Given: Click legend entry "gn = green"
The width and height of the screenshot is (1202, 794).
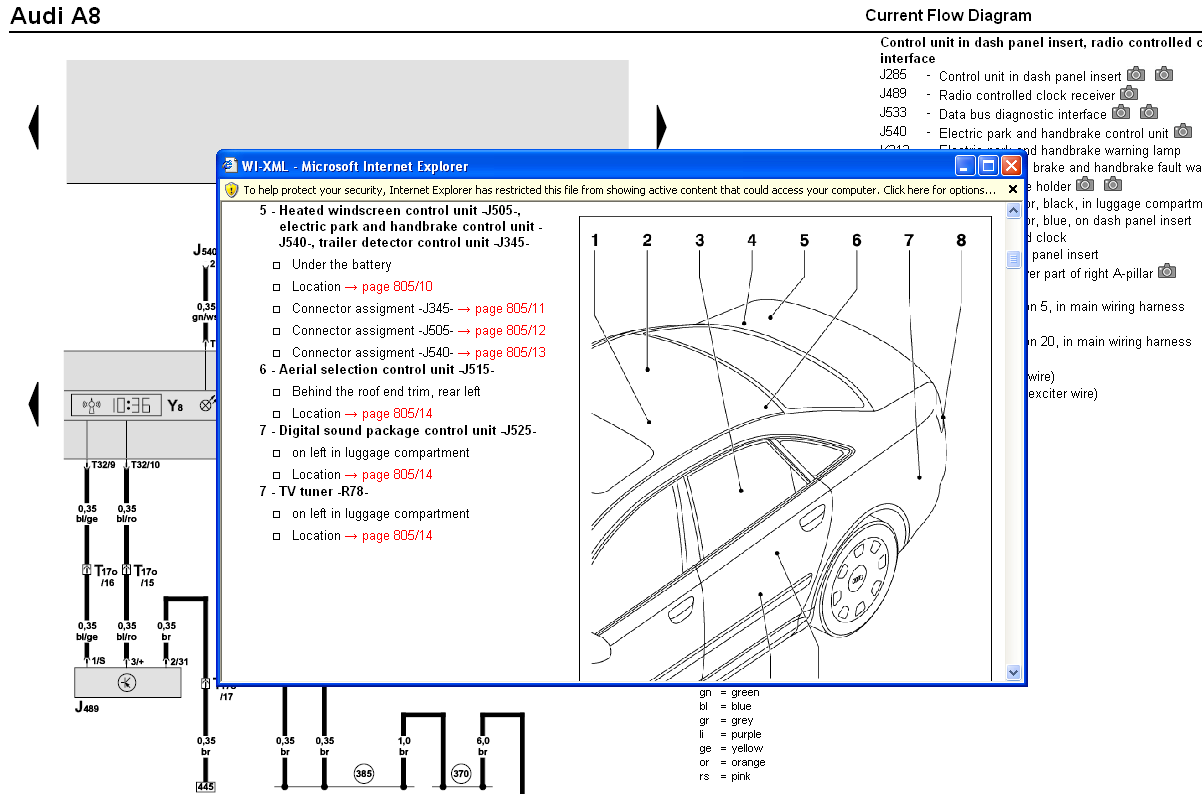Looking at the screenshot, I should pos(729,692).
